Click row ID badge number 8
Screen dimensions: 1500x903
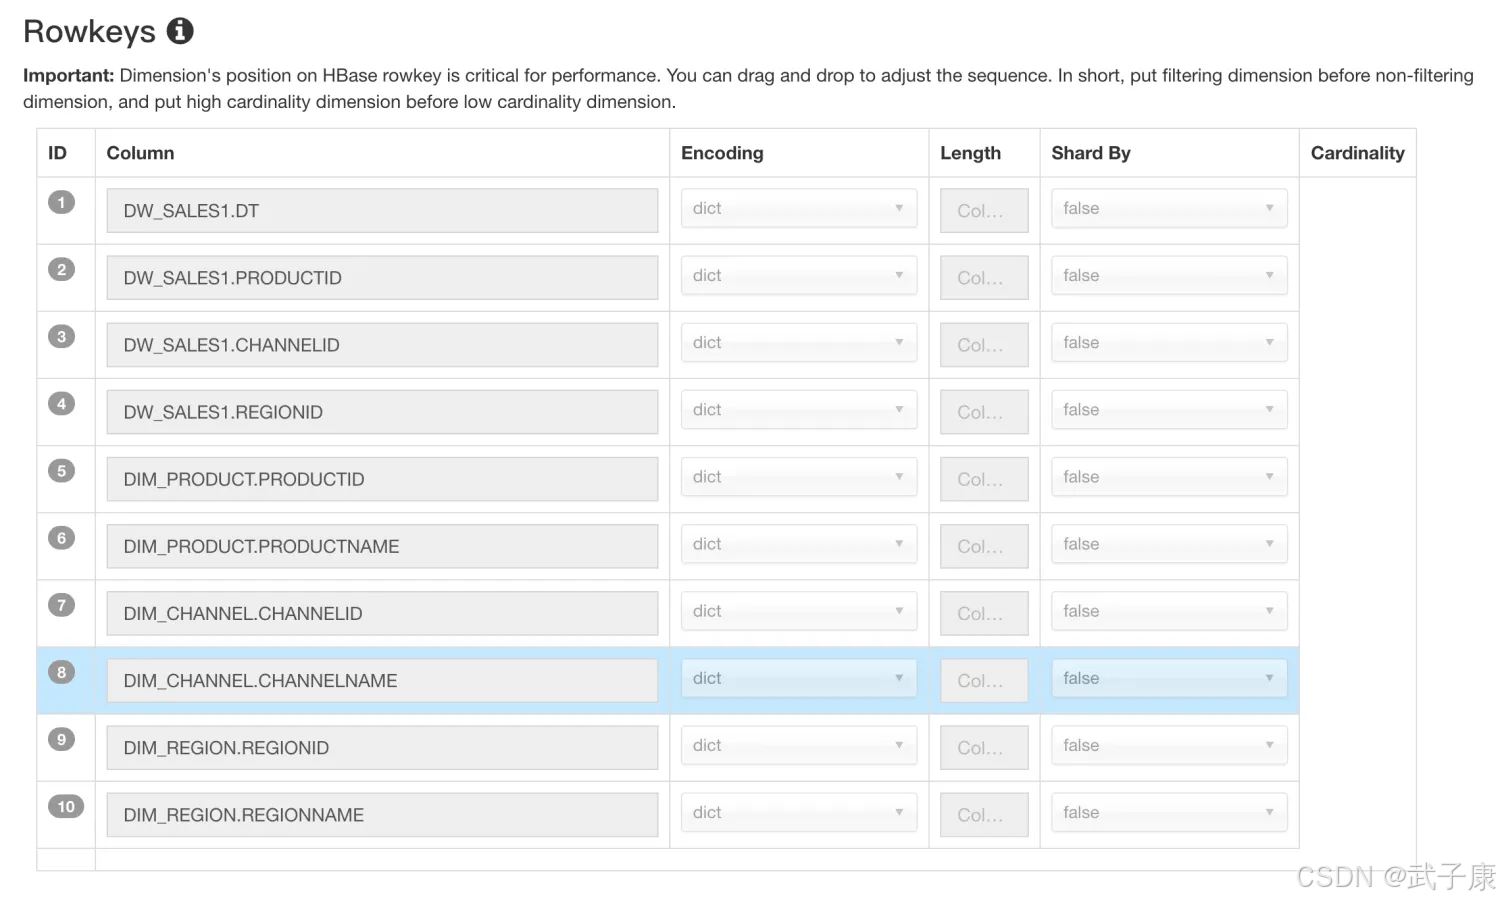coord(61,672)
